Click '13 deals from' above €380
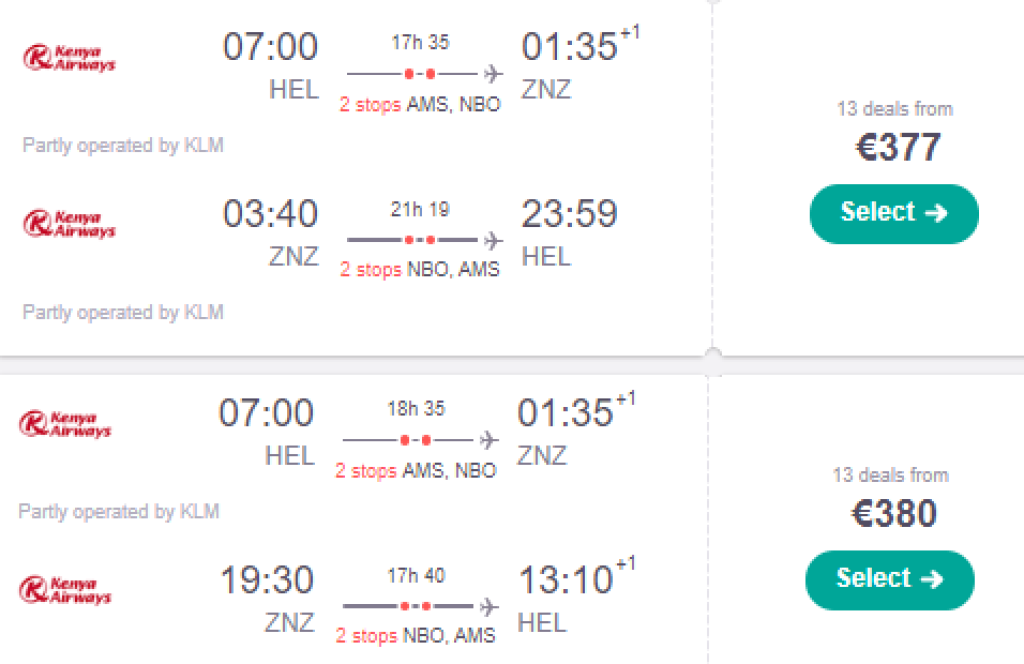 pyautogui.click(x=890, y=475)
